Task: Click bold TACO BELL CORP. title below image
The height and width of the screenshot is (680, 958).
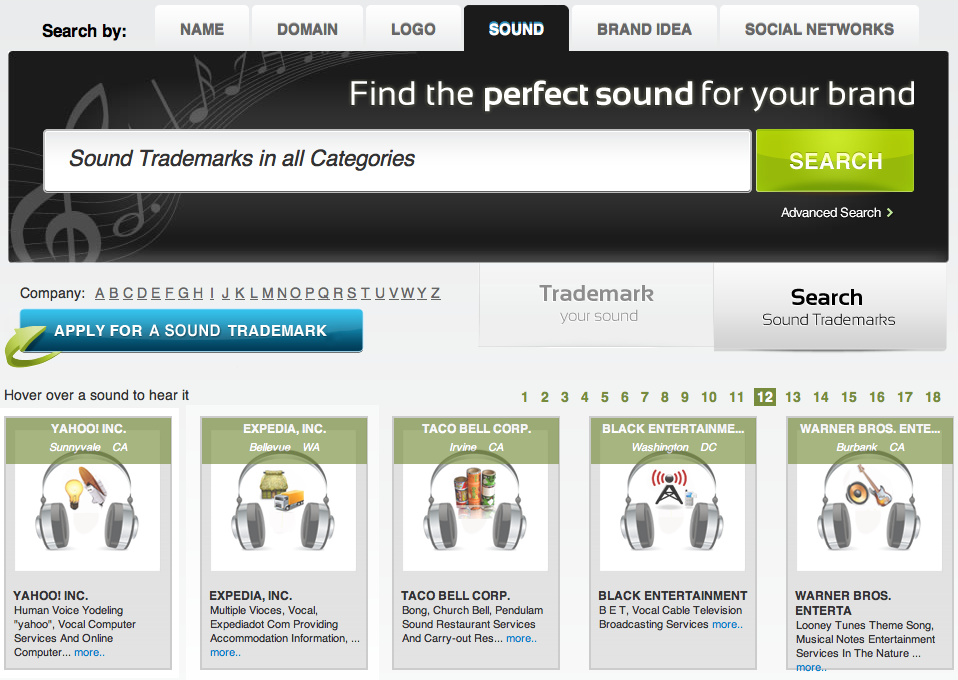Action: click(455, 596)
